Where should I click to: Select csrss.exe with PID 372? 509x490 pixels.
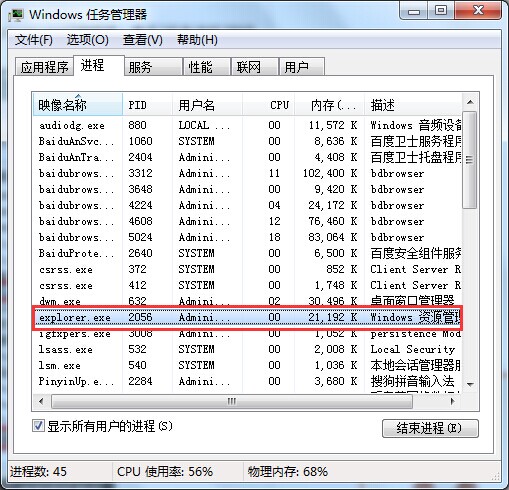248,269
